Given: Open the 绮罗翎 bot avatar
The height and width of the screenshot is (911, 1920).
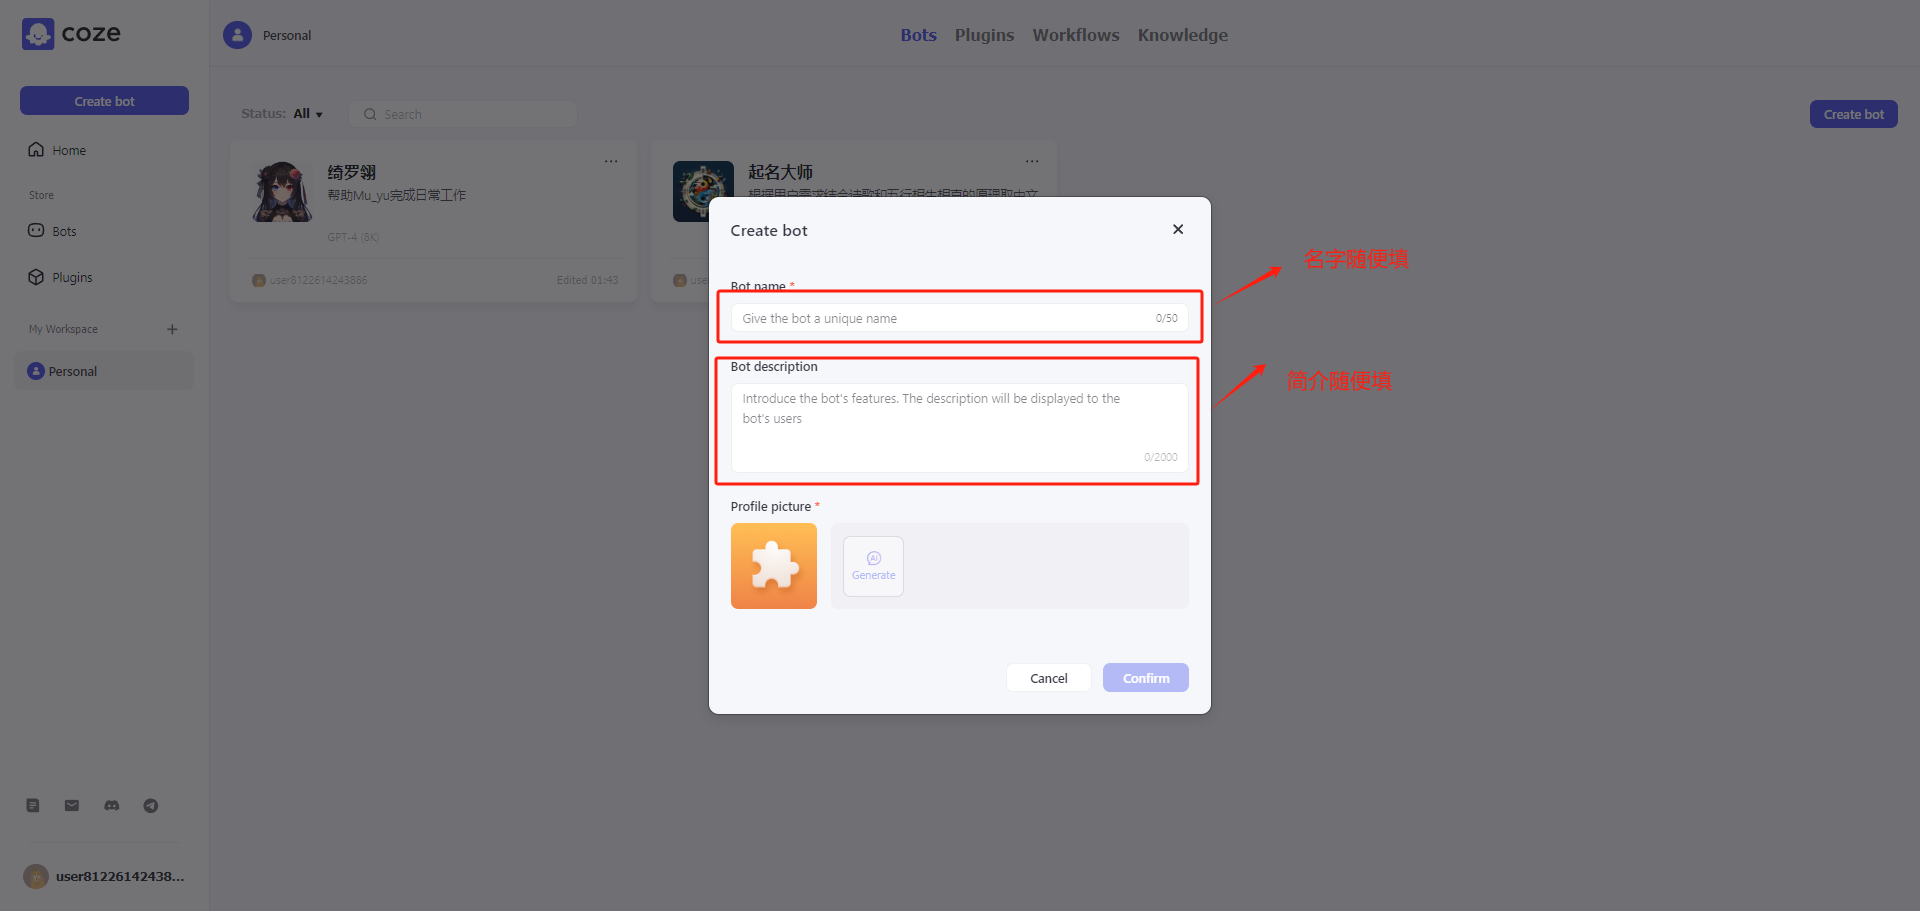Looking at the screenshot, I should click(282, 191).
